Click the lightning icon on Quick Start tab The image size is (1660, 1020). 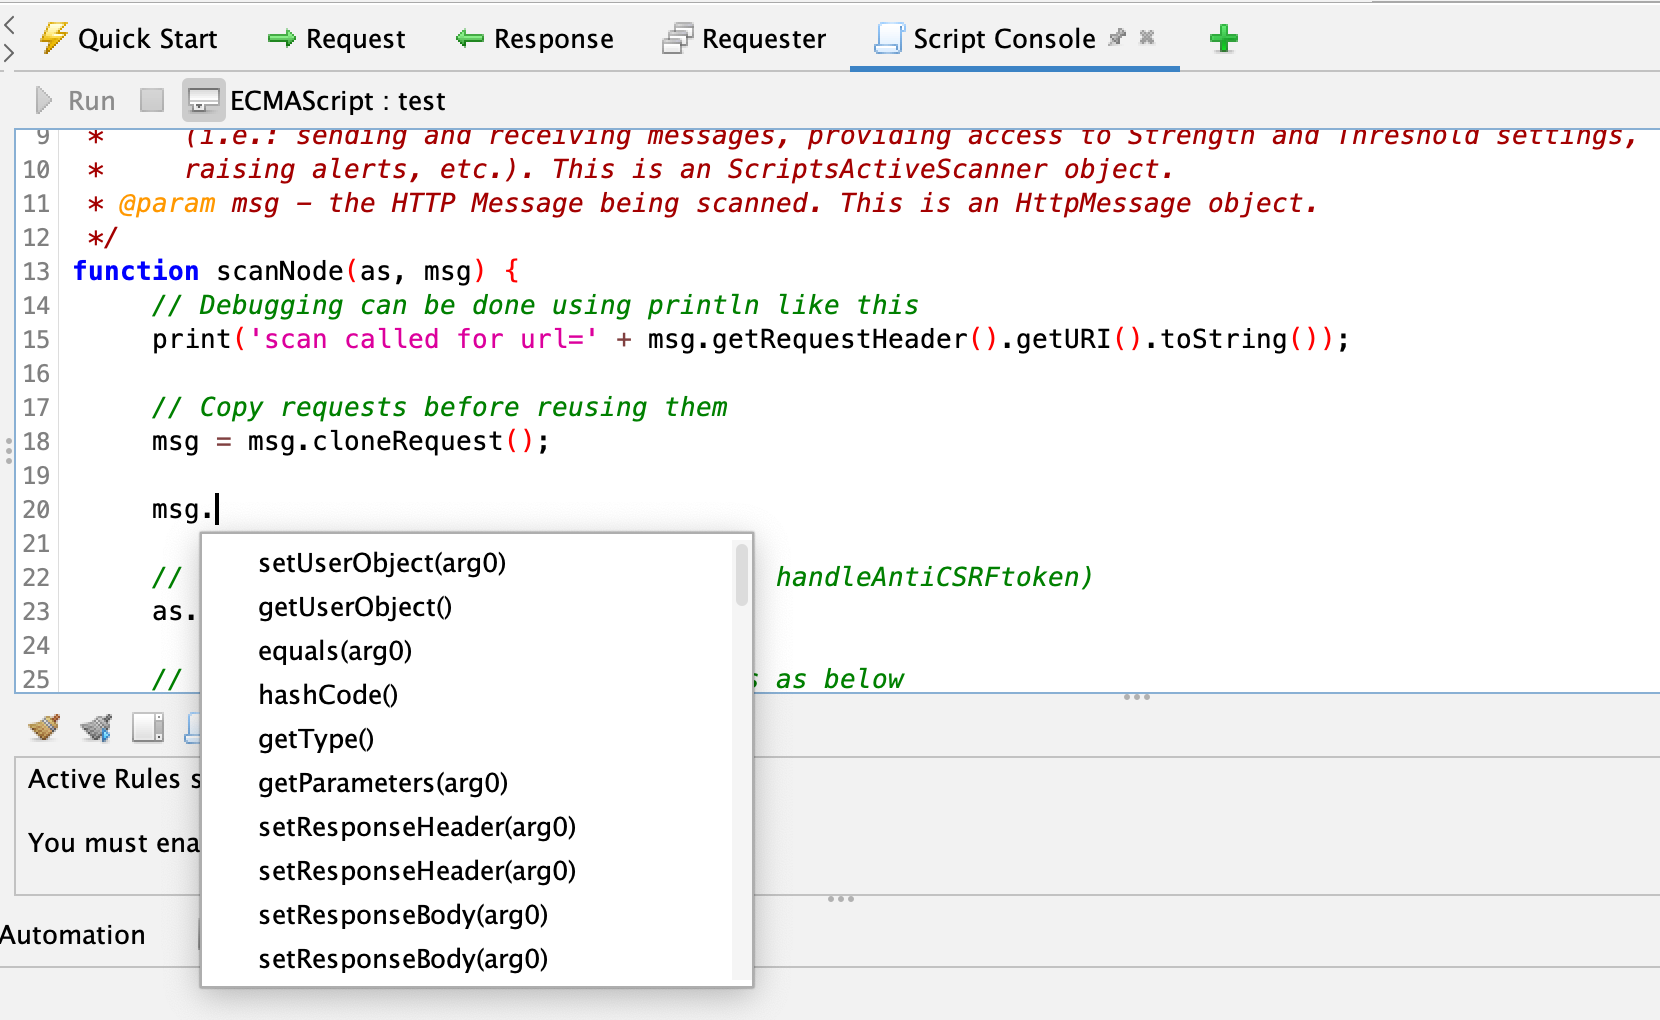(52, 38)
